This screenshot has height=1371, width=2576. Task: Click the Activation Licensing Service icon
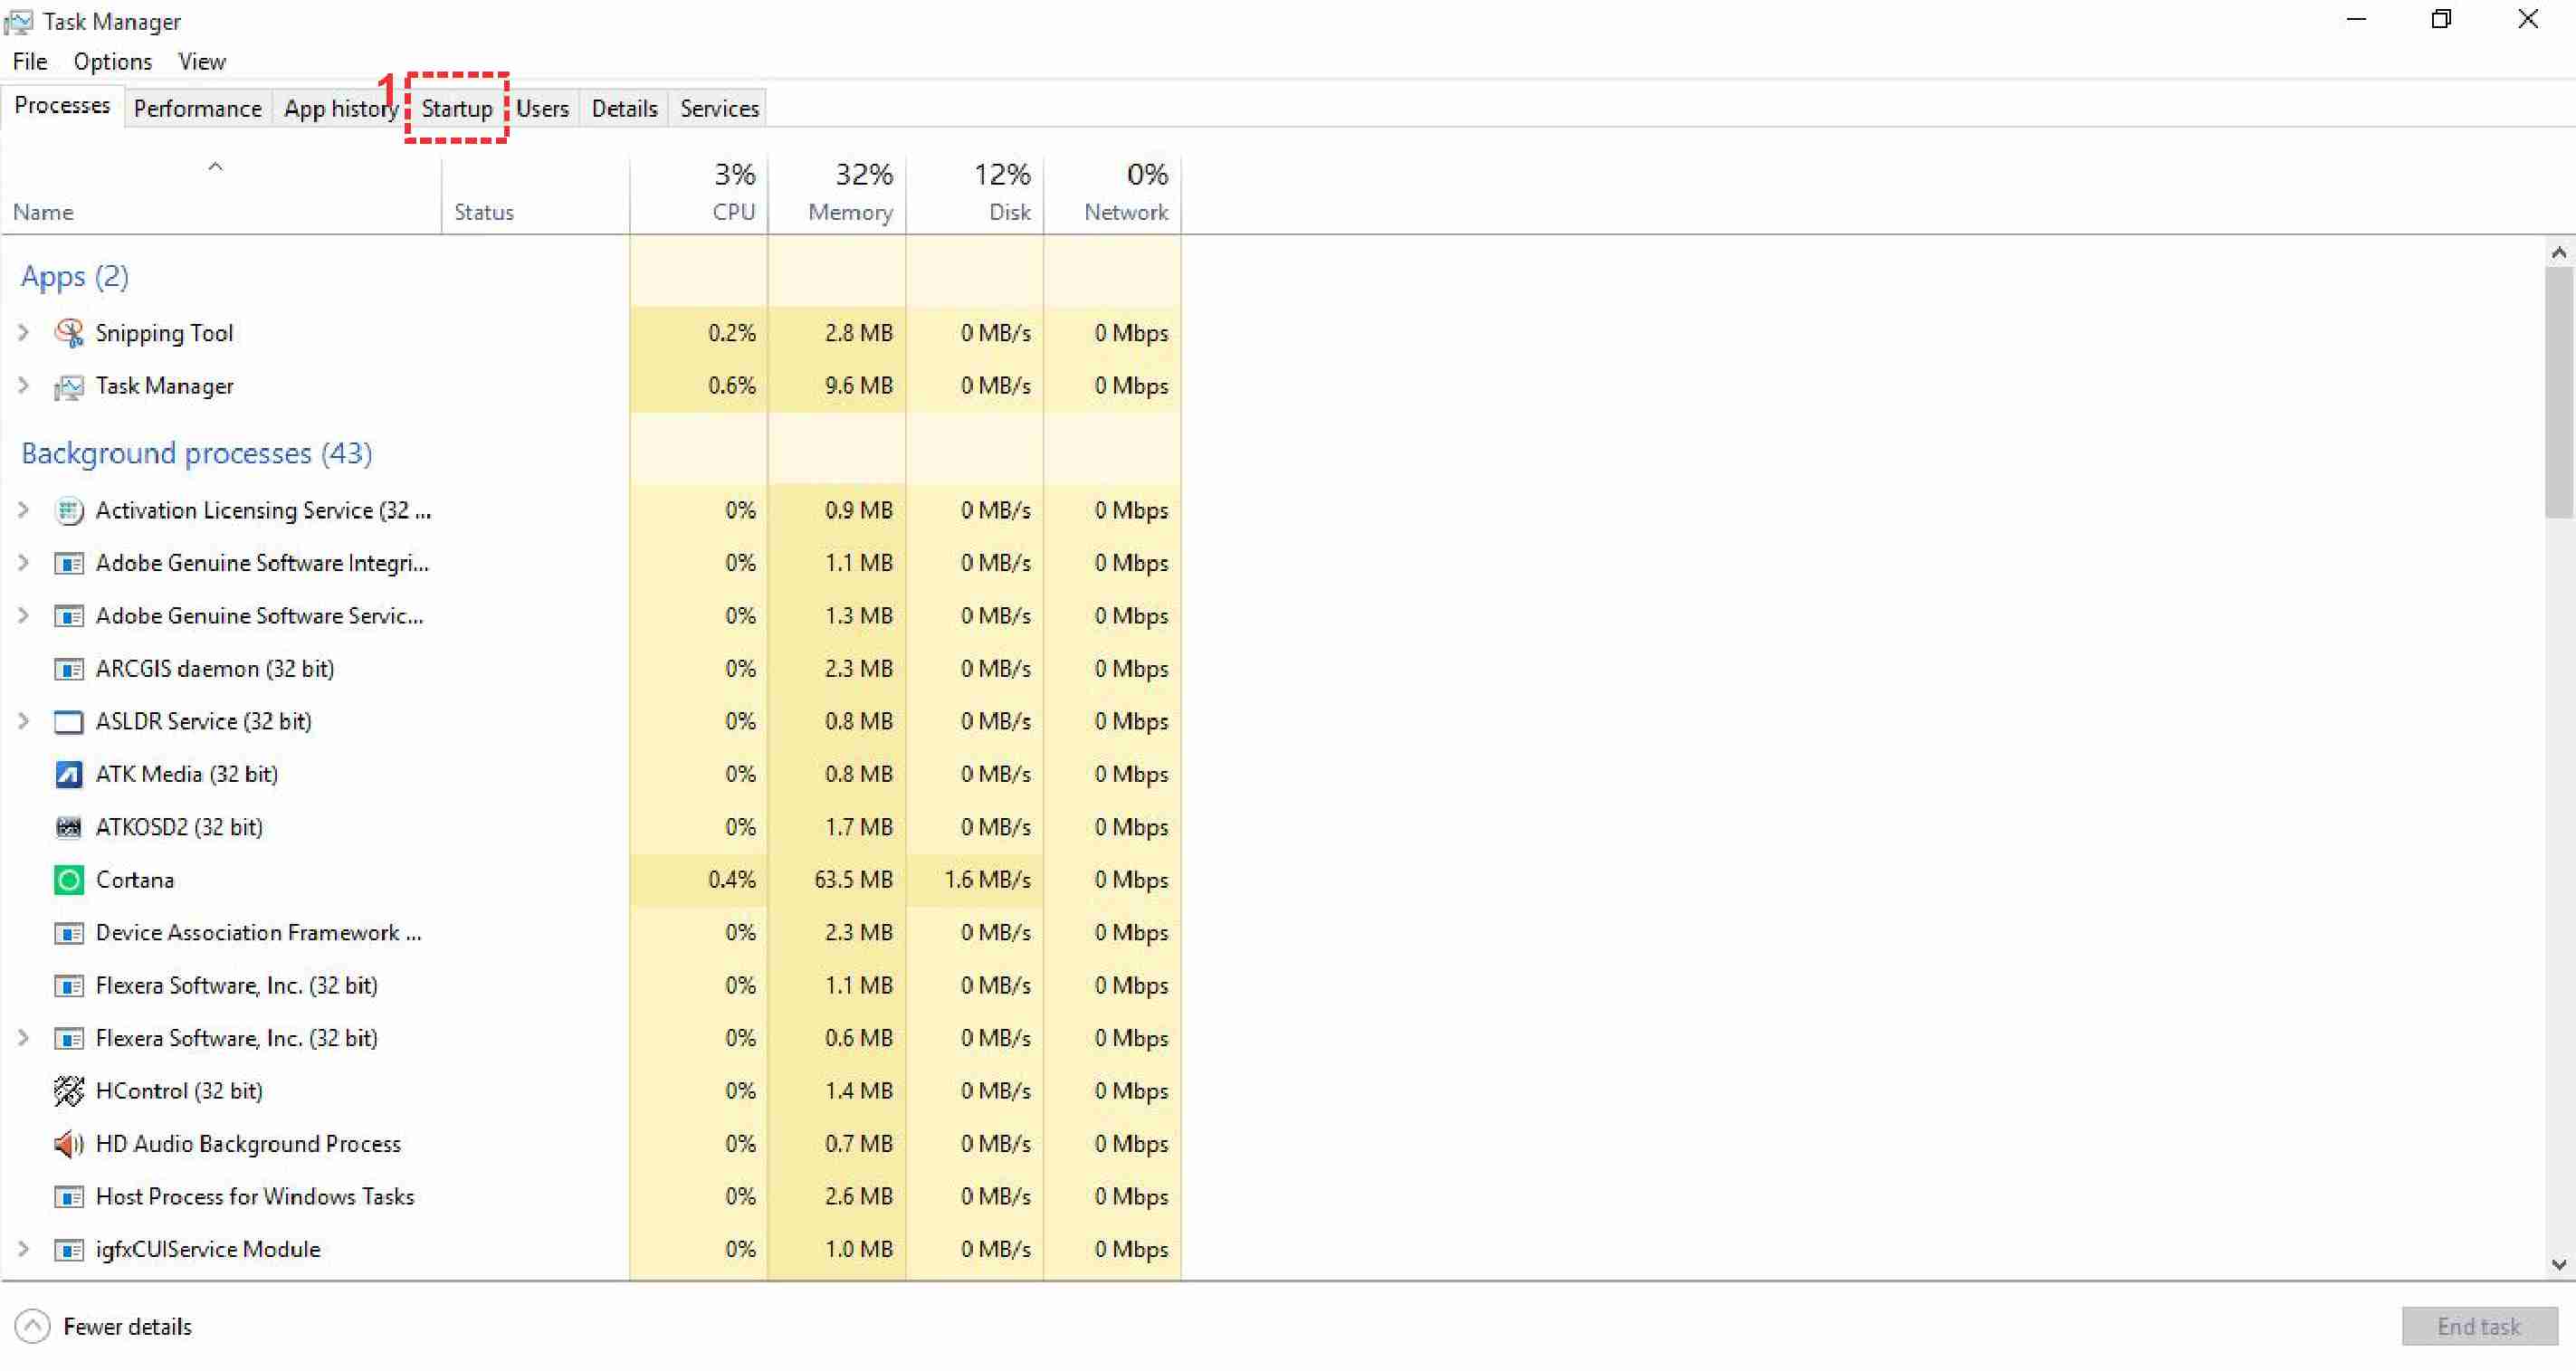pyautogui.click(x=68, y=511)
